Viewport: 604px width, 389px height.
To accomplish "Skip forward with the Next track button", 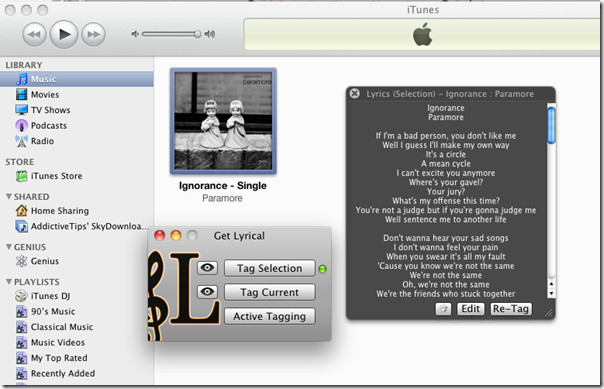I will [93, 34].
